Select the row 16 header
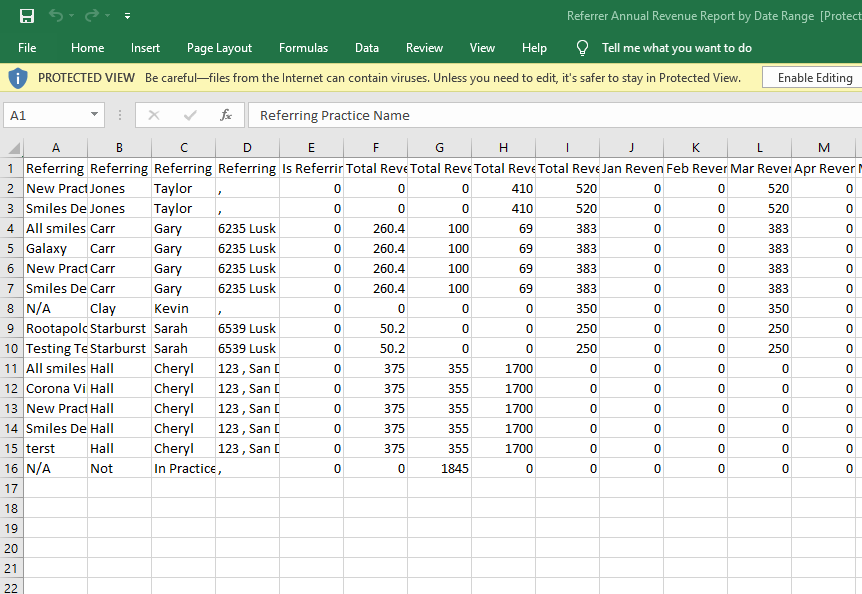The width and height of the screenshot is (862, 594). pos(12,468)
